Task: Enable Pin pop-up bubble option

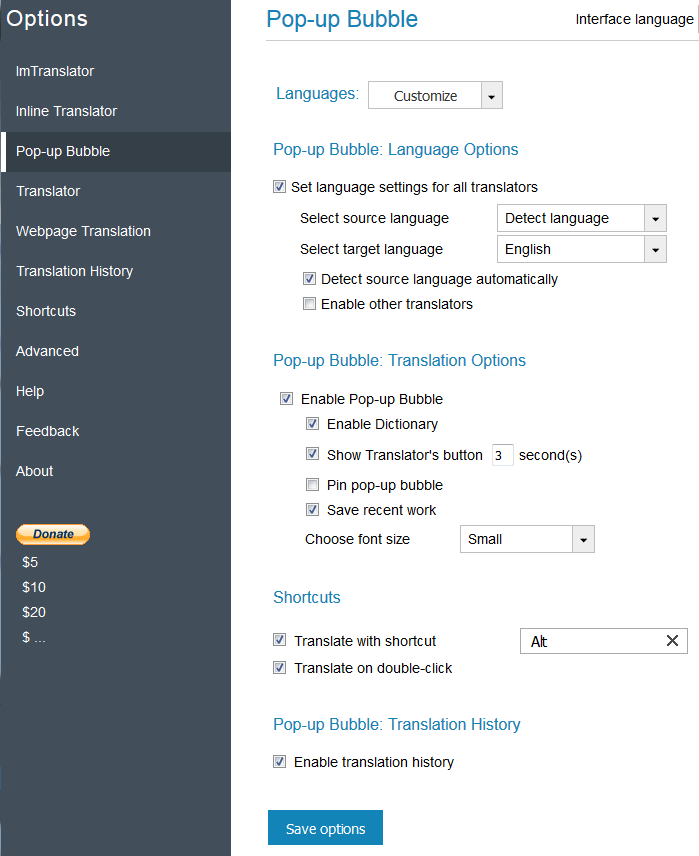Action: tap(313, 485)
